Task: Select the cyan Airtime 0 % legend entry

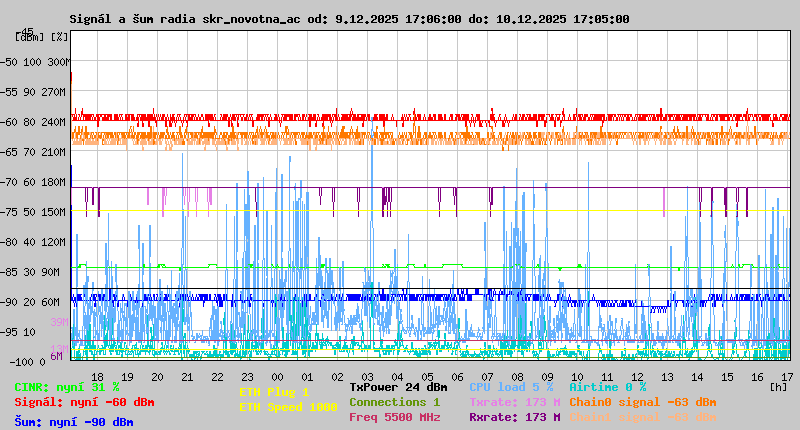Action: pos(607,387)
